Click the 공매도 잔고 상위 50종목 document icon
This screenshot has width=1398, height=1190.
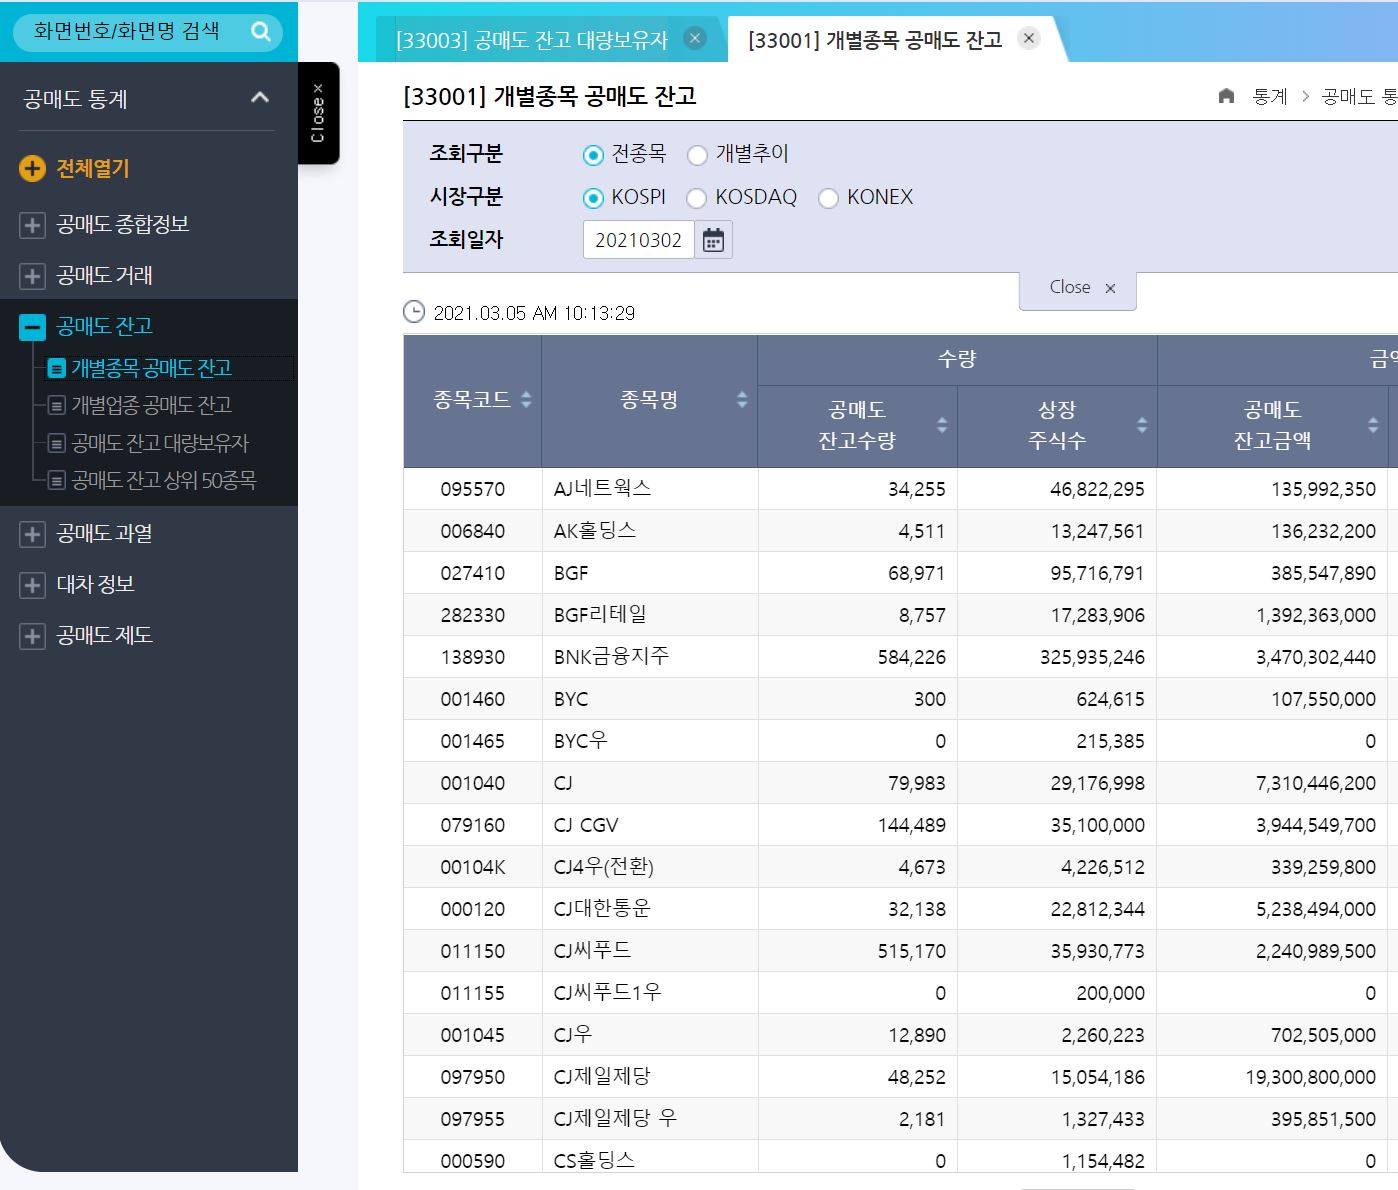(57, 481)
